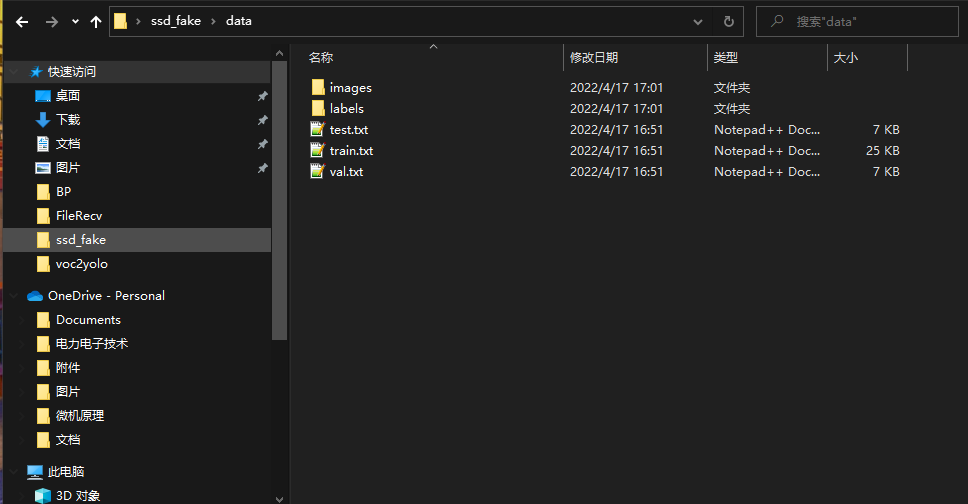
Task: Open address bar history dropdown
Action: pyautogui.click(x=698, y=22)
